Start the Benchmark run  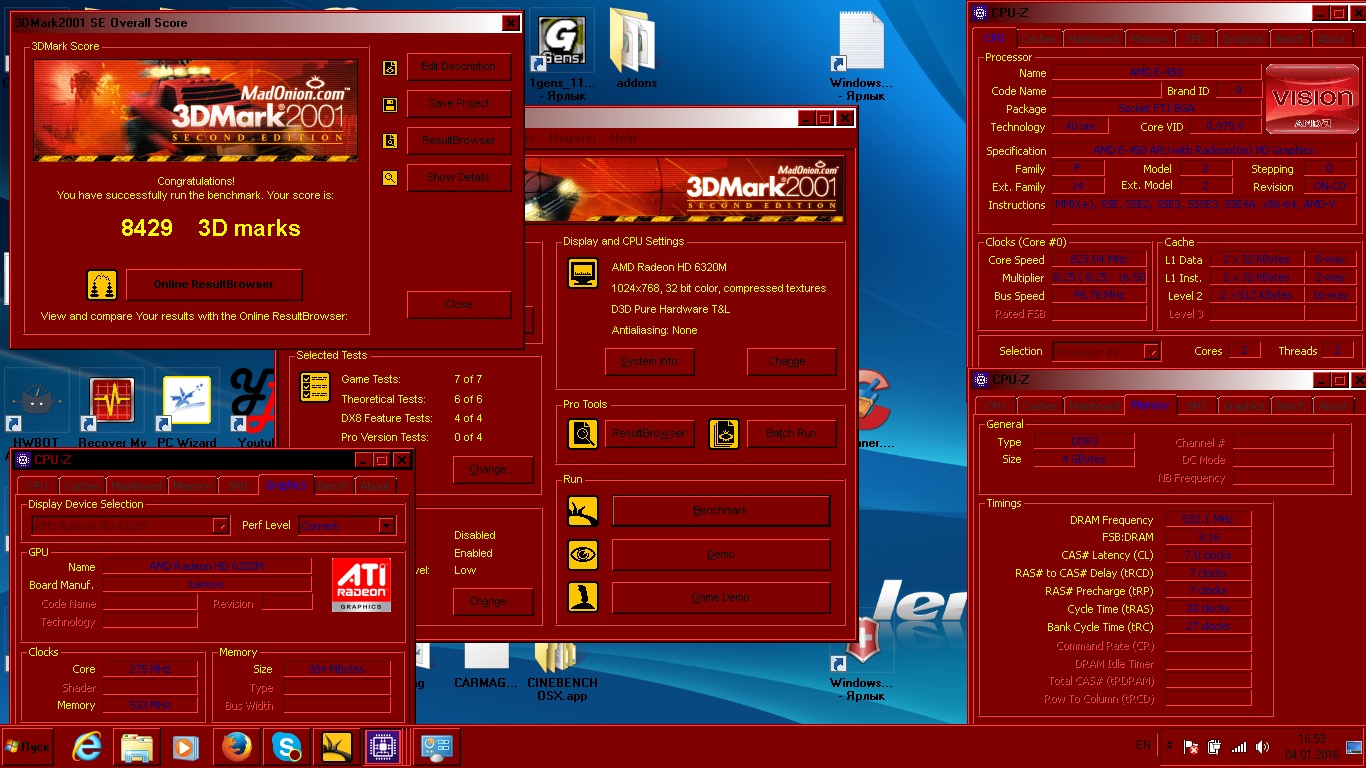click(x=721, y=511)
